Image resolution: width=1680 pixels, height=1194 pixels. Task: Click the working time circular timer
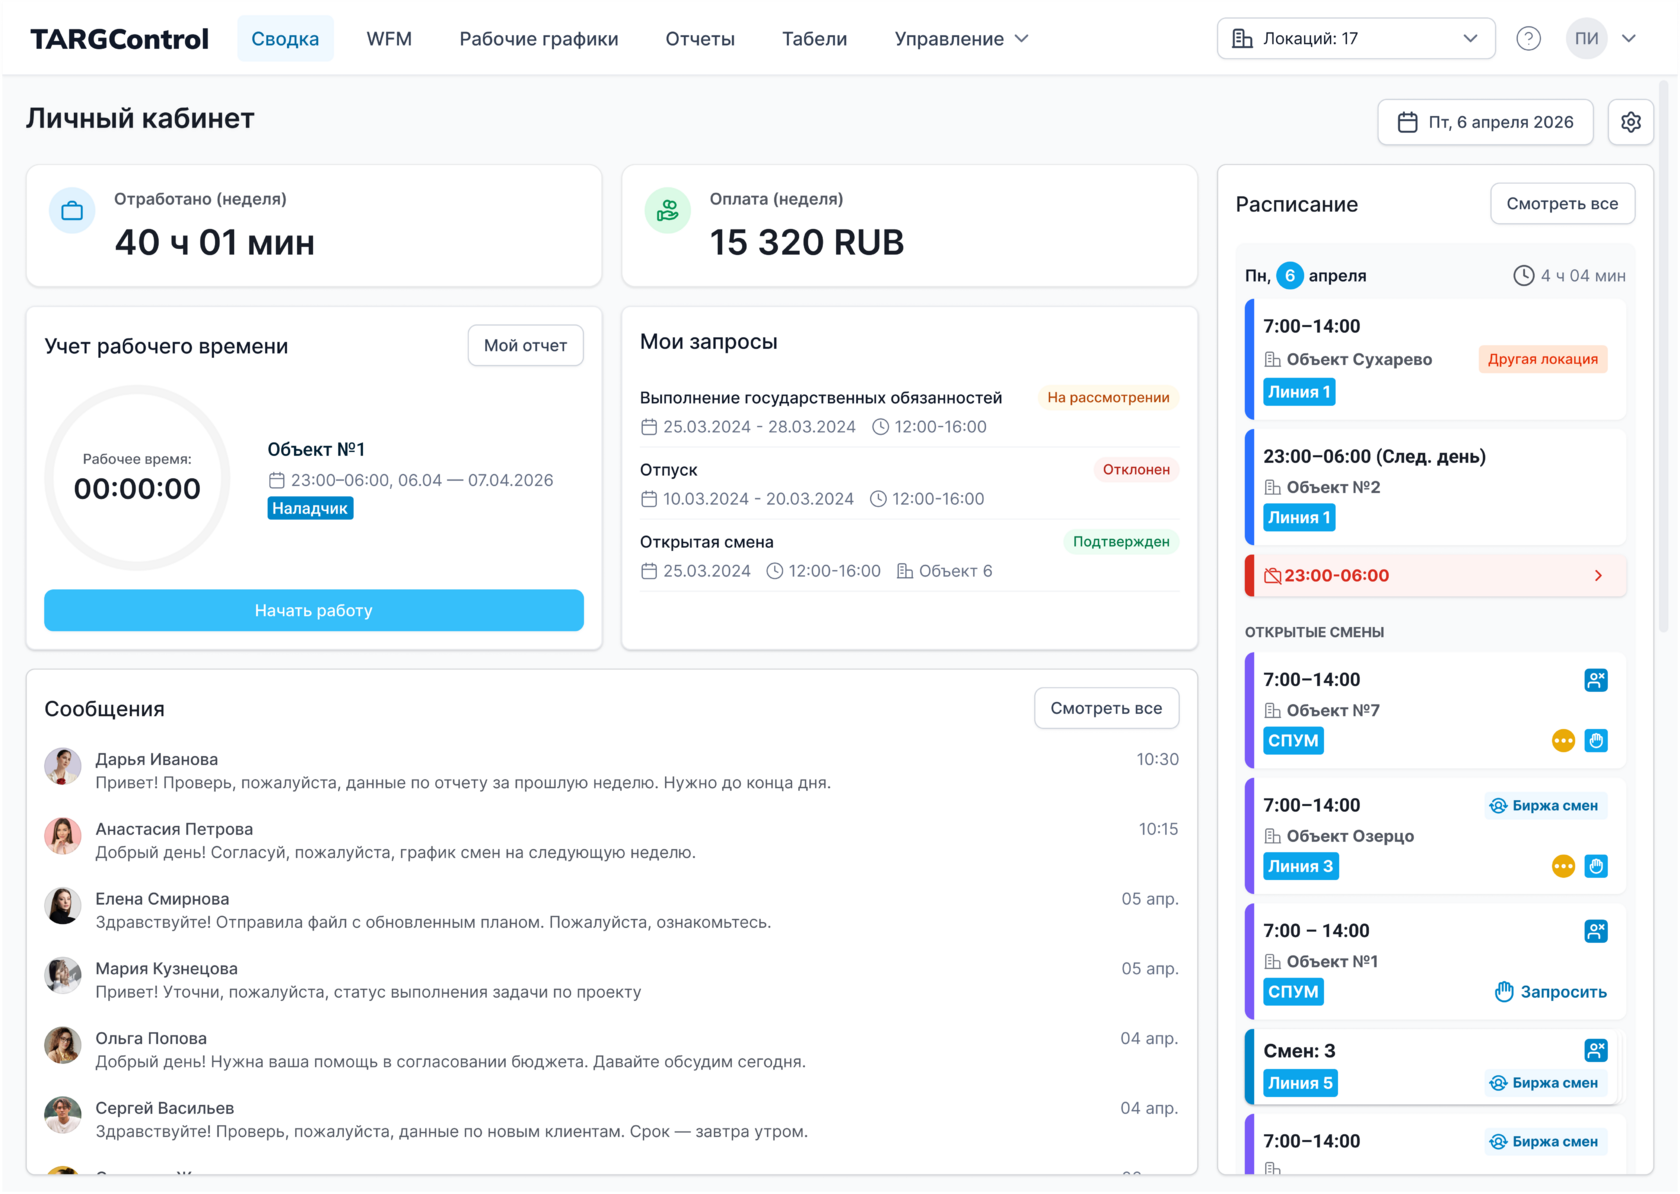(x=137, y=479)
